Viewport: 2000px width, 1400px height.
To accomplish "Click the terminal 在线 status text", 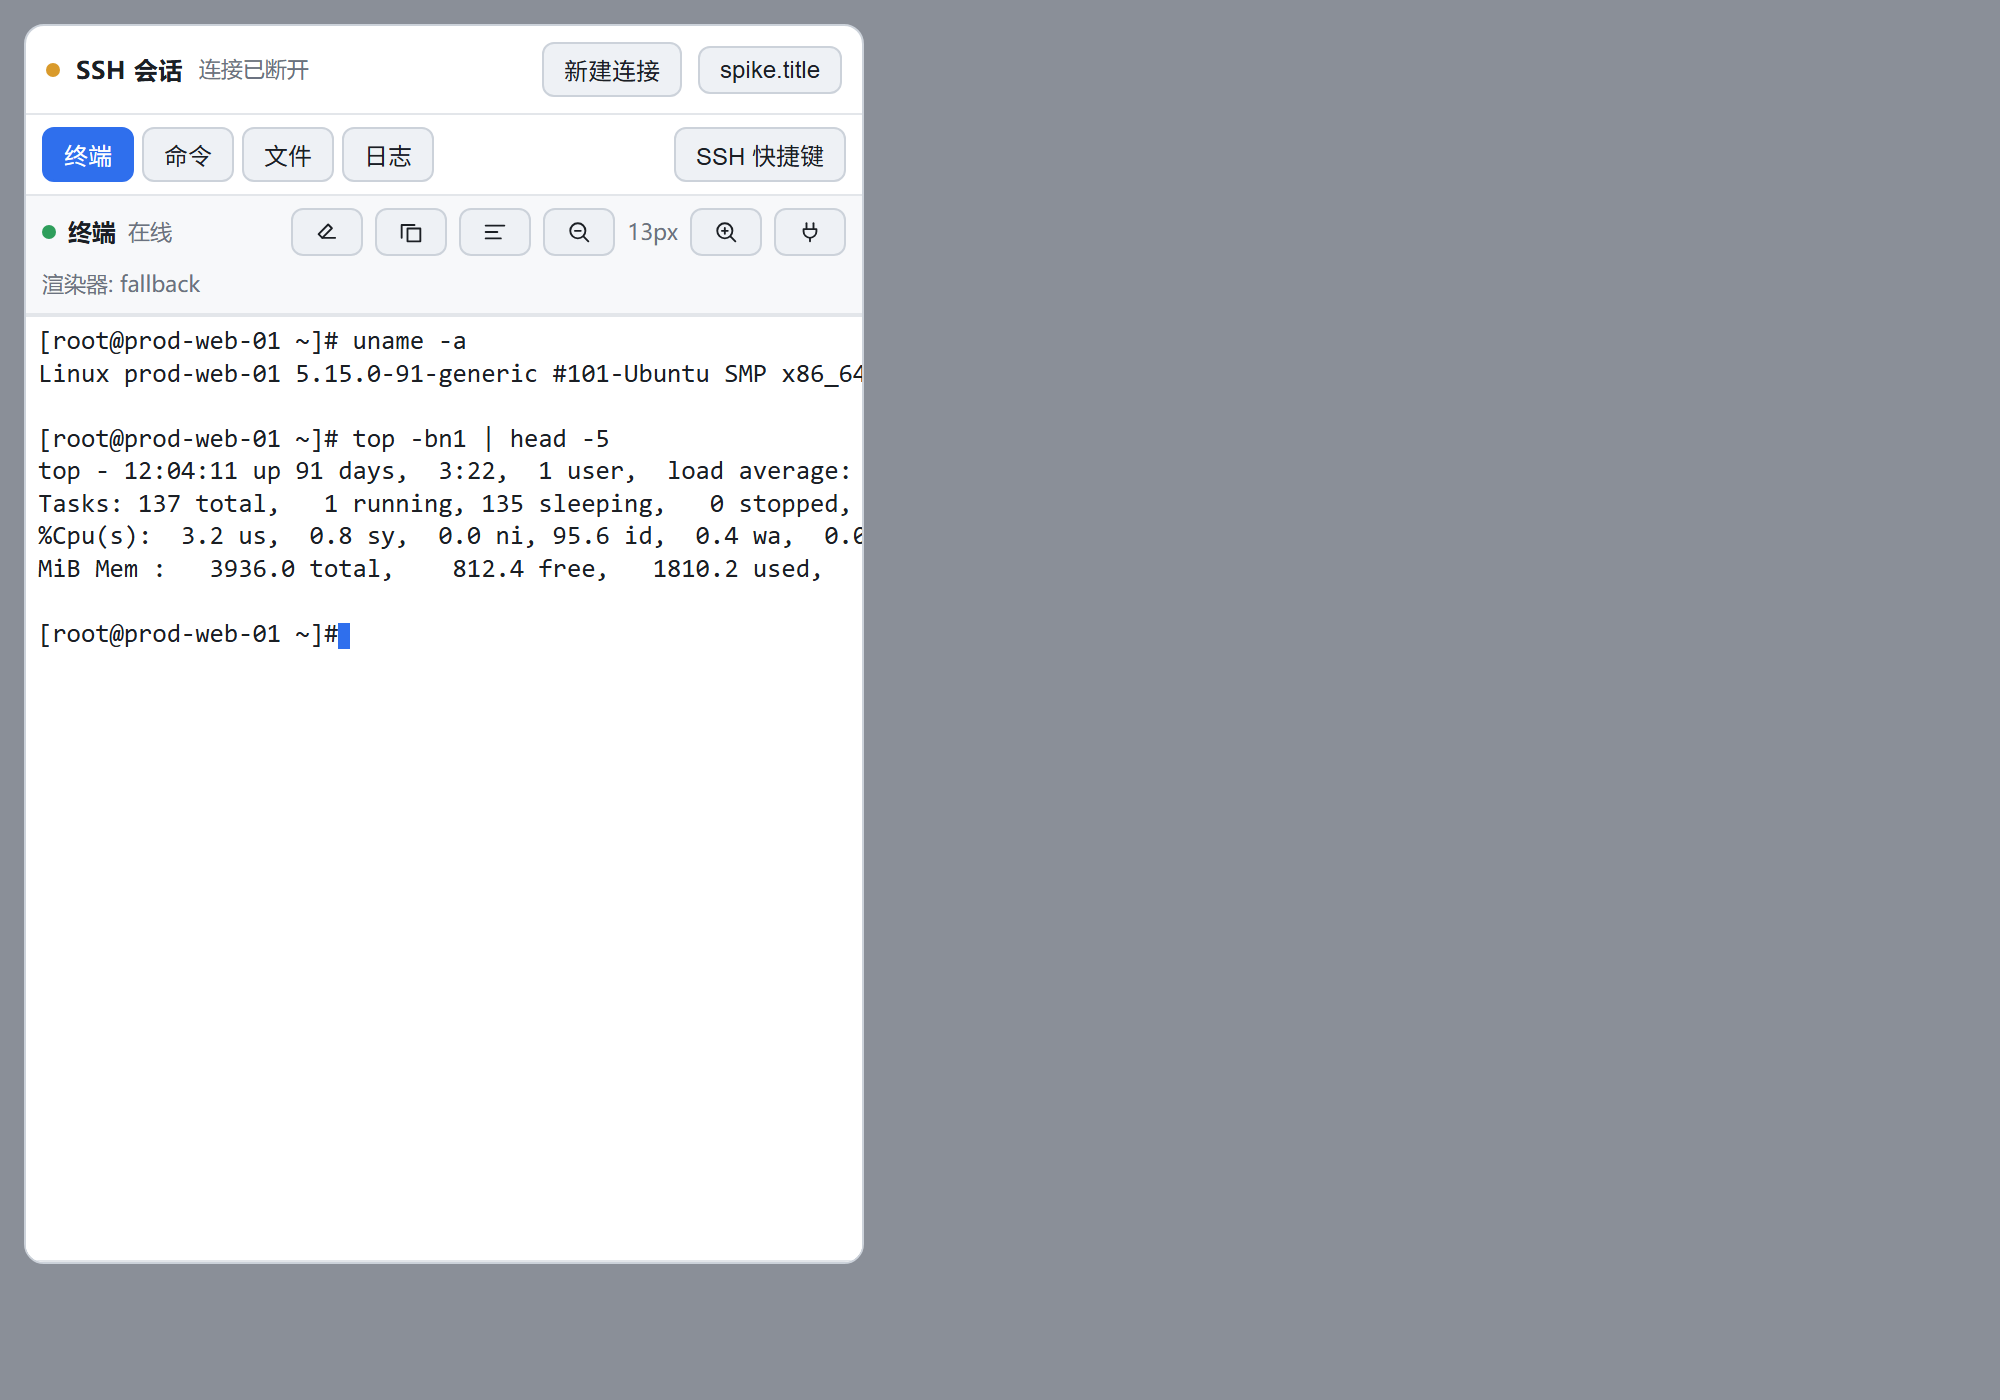I will coord(150,233).
